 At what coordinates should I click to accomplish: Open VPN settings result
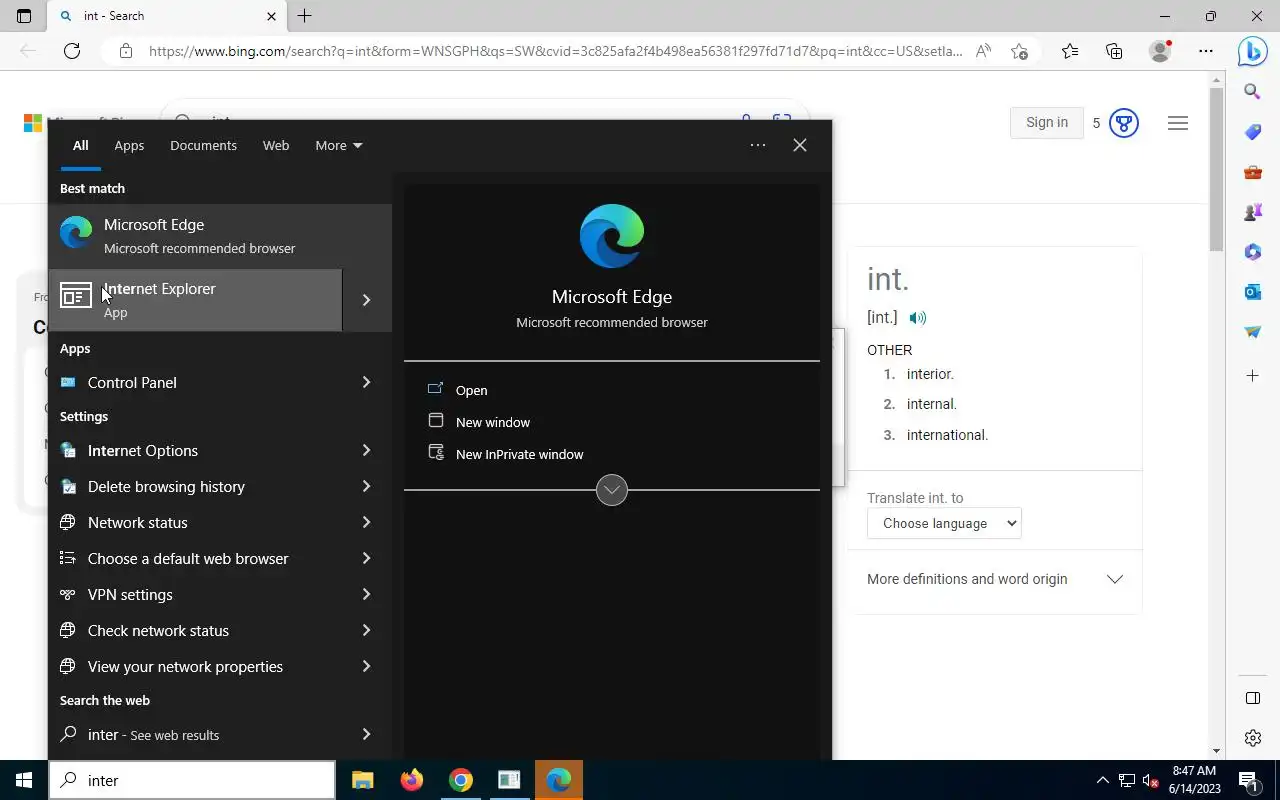pyautogui.click(x=195, y=594)
